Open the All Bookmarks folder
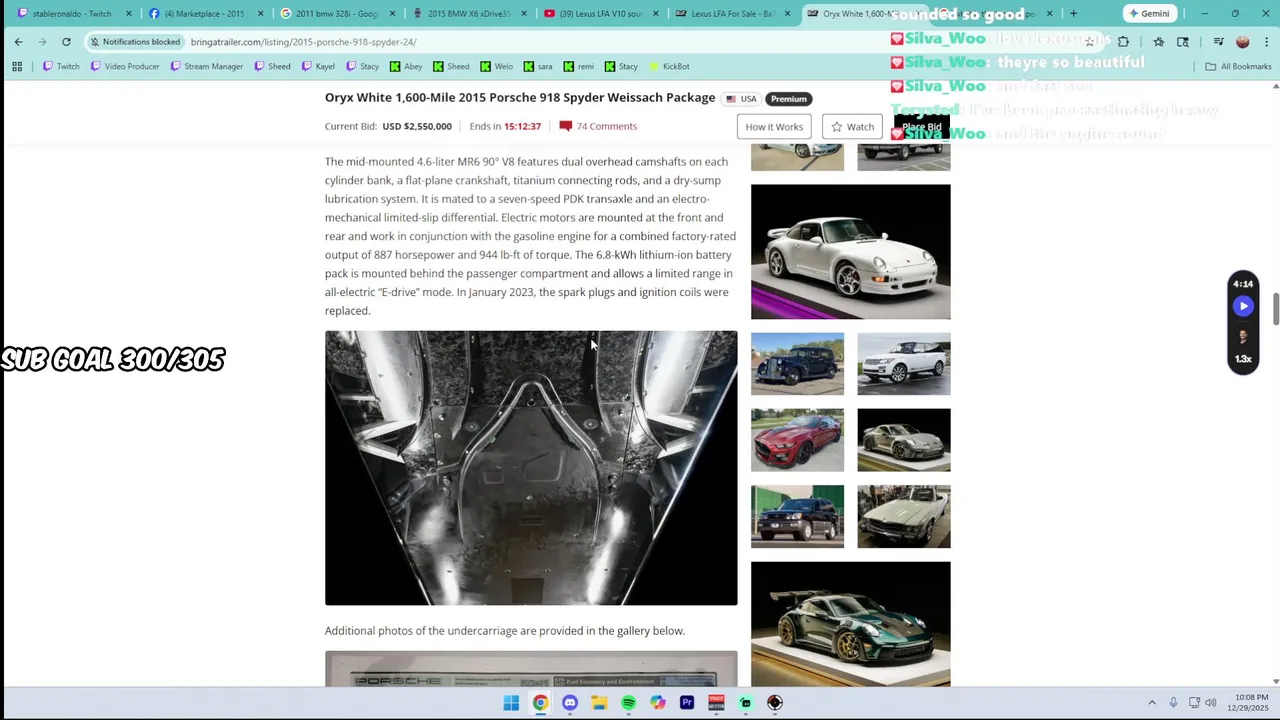 tap(1238, 66)
